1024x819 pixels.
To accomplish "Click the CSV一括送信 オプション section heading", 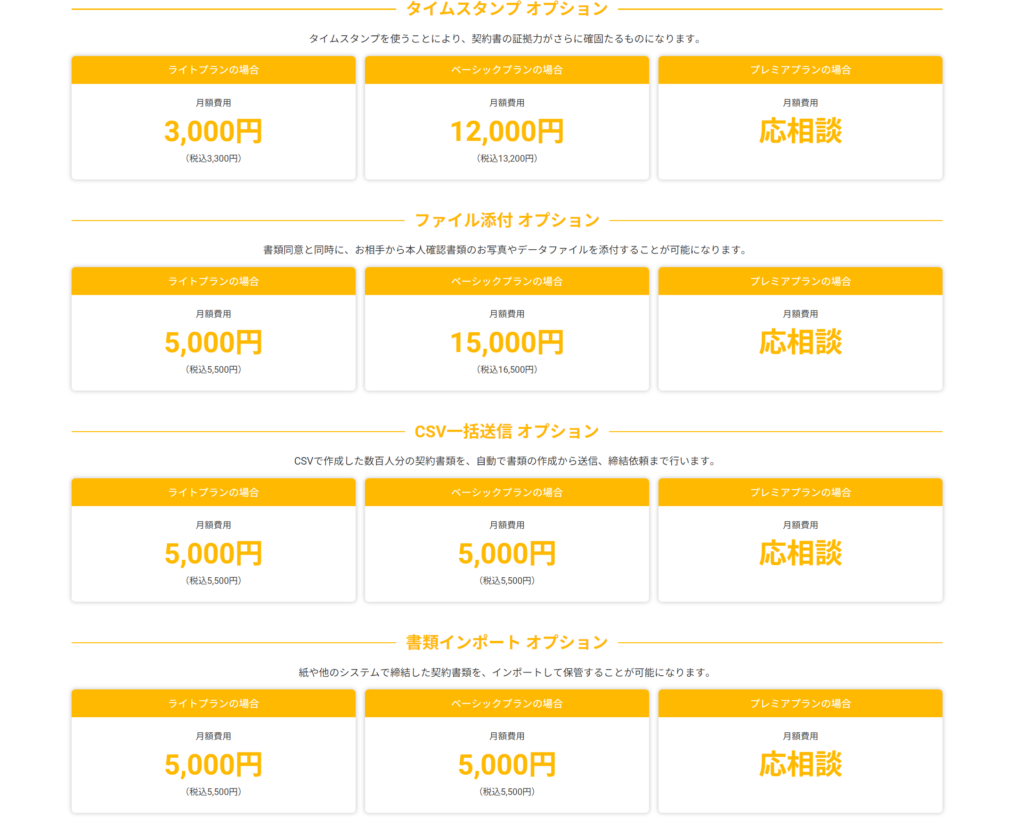I will pos(507,431).
